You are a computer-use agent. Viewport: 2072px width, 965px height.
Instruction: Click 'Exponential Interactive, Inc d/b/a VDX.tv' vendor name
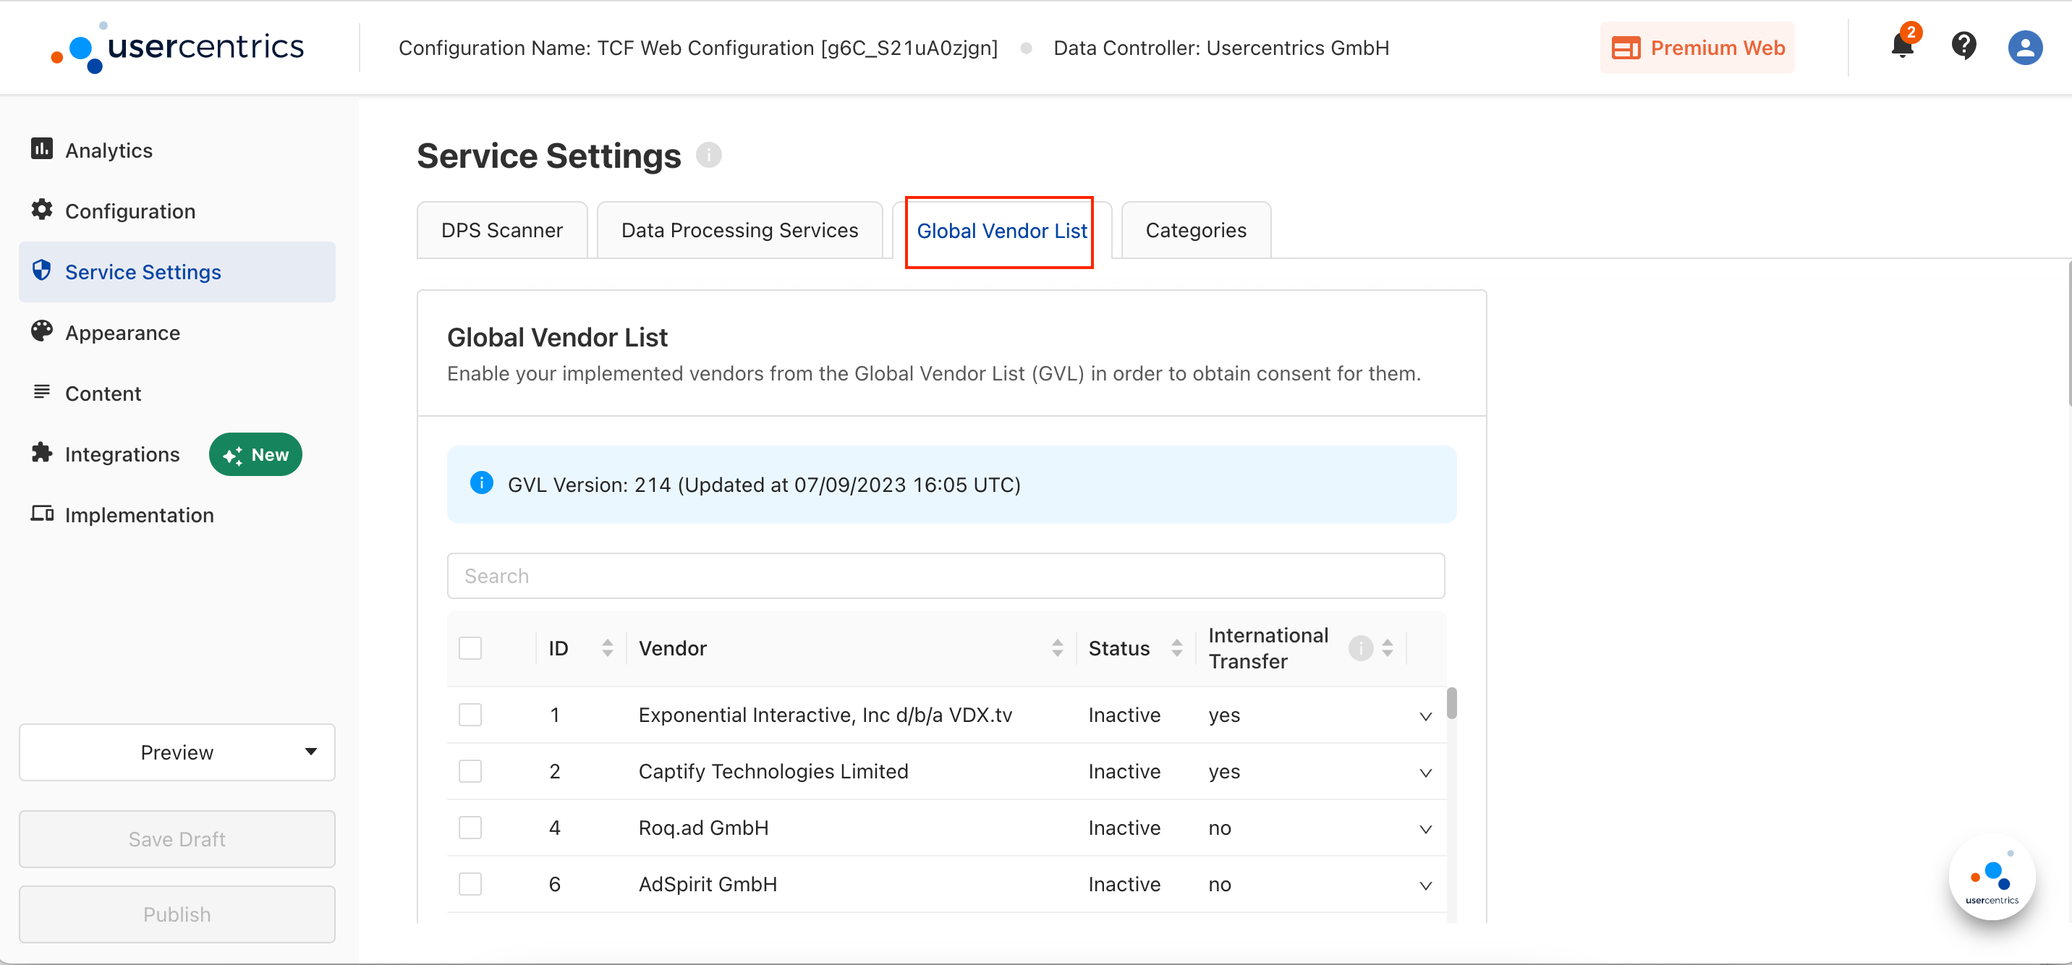[825, 715]
